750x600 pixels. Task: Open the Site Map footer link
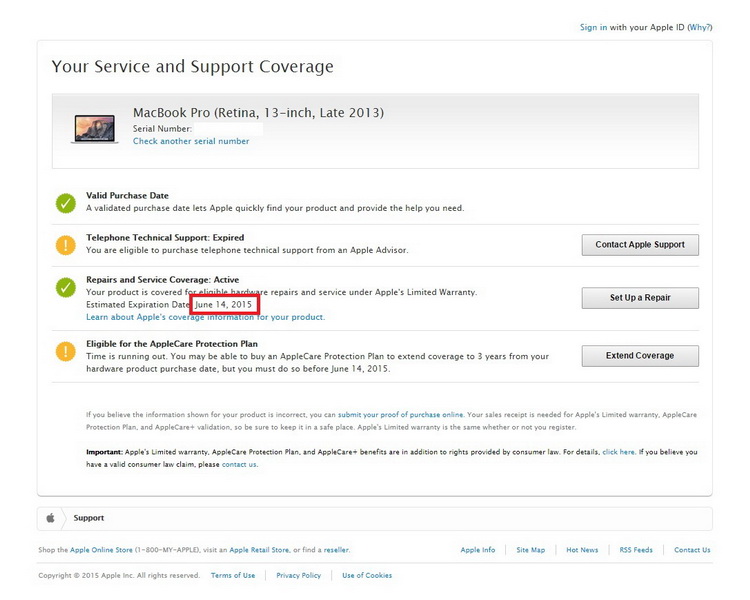click(531, 550)
